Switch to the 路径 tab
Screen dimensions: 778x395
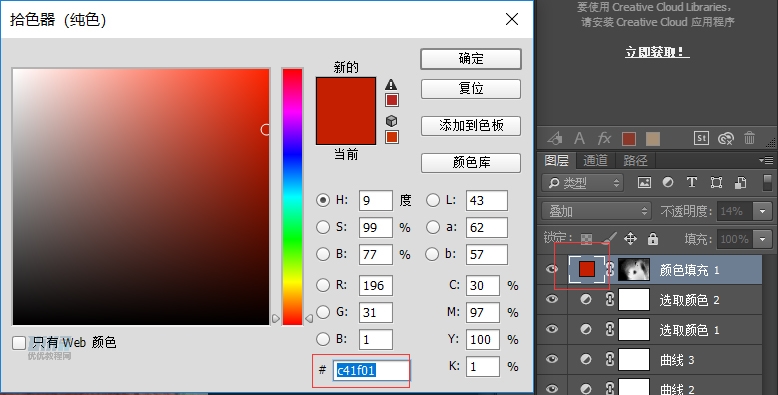(x=635, y=160)
